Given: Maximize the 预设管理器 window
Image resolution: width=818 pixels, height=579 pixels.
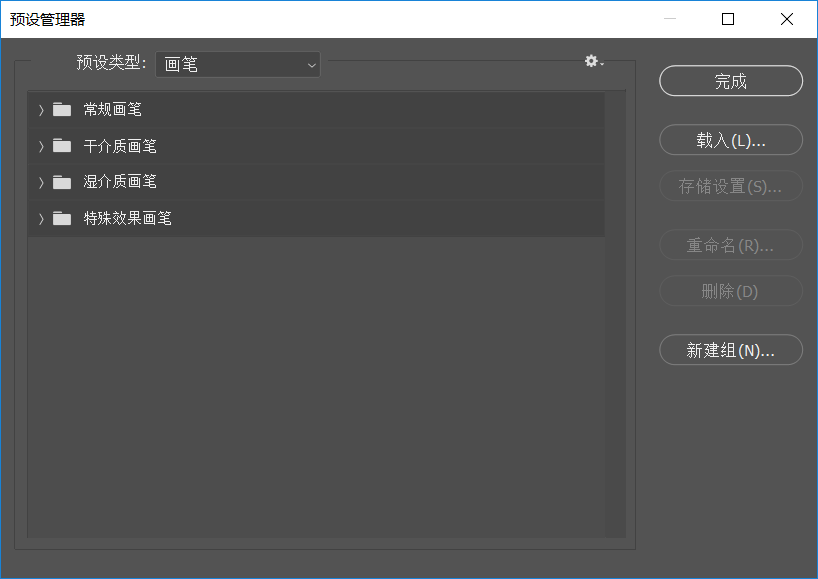Looking at the screenshot, I should (x=728, y=19).
